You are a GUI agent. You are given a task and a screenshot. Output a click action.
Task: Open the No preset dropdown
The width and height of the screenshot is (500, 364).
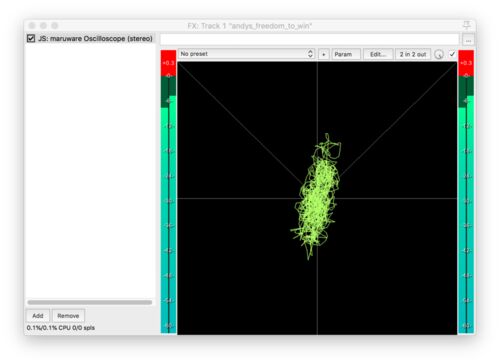point(247,54)
